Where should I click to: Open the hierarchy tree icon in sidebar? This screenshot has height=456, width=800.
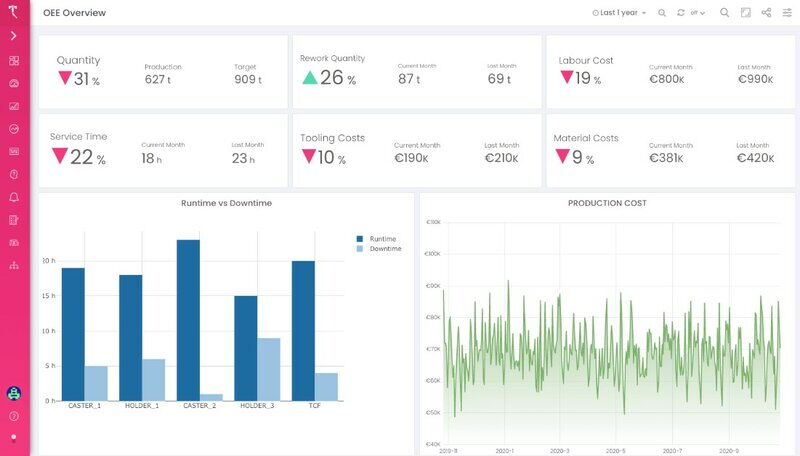14,266
